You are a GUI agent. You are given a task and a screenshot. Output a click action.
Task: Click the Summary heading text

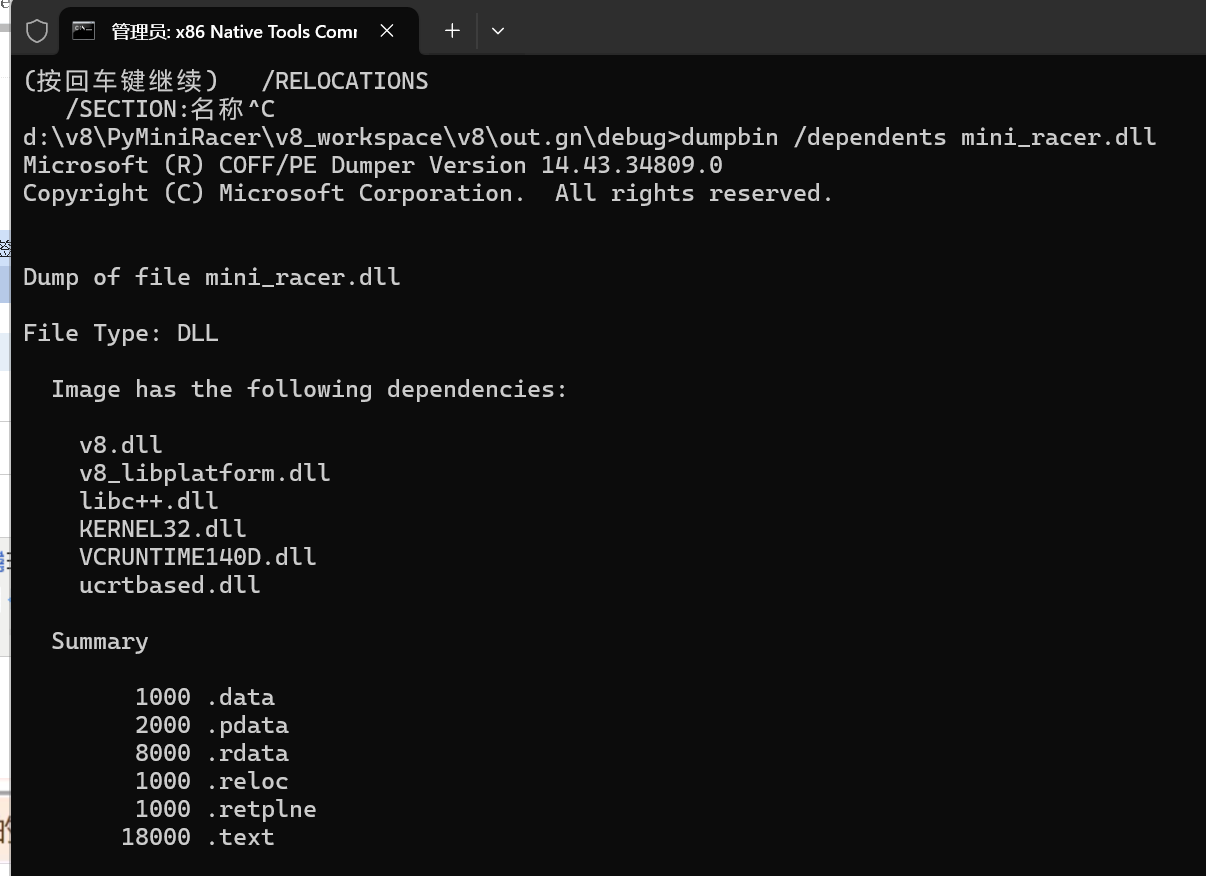click(x=99, y=641)
